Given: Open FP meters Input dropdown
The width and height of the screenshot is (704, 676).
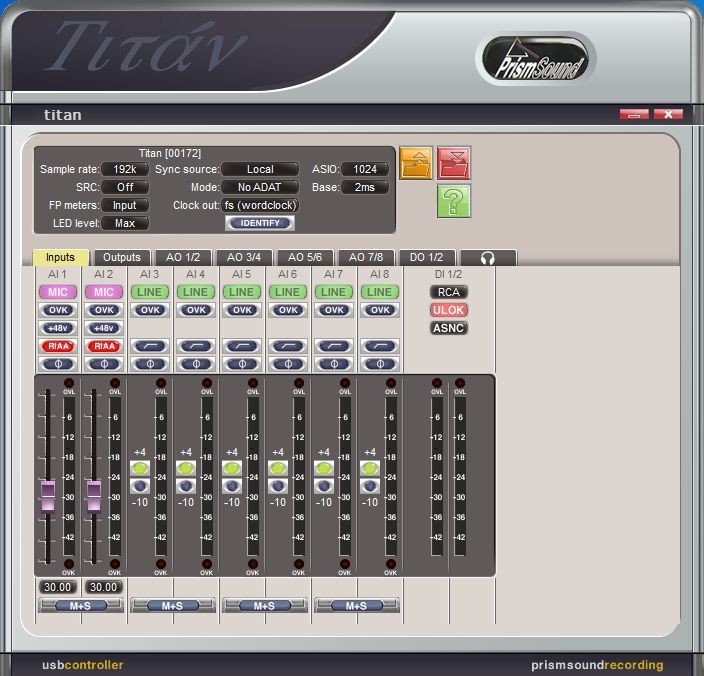Looking at the screenshot, I should point(125,205).
